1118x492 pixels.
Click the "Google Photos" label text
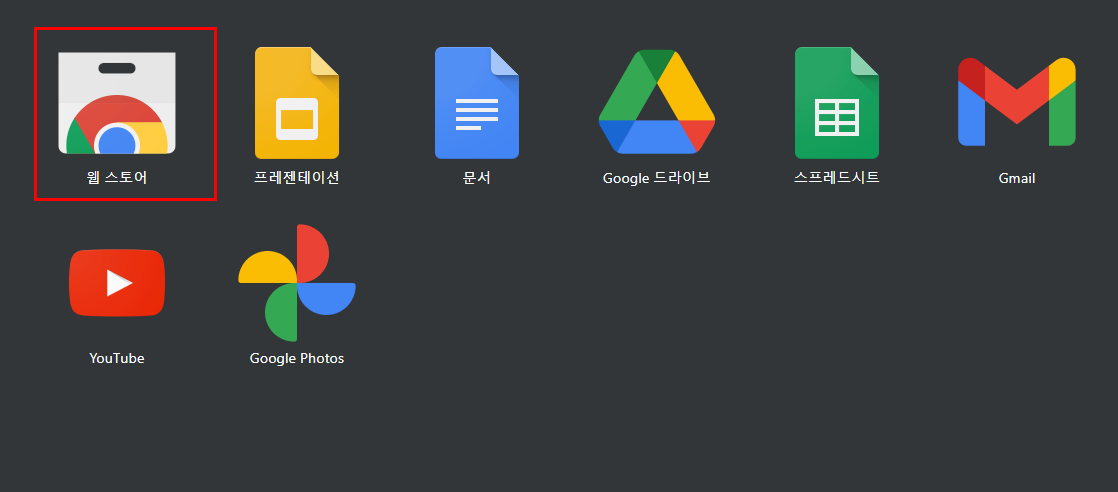point(297,358)
